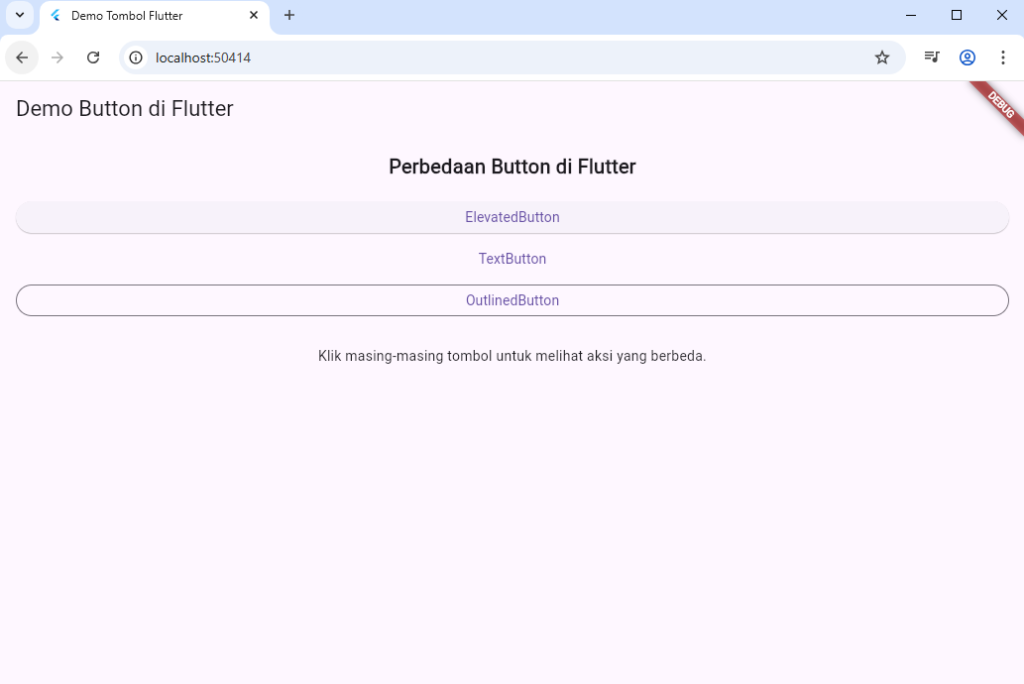Click the back navigation arrow
Viewport: 1024px width, 684px height.
21,57
